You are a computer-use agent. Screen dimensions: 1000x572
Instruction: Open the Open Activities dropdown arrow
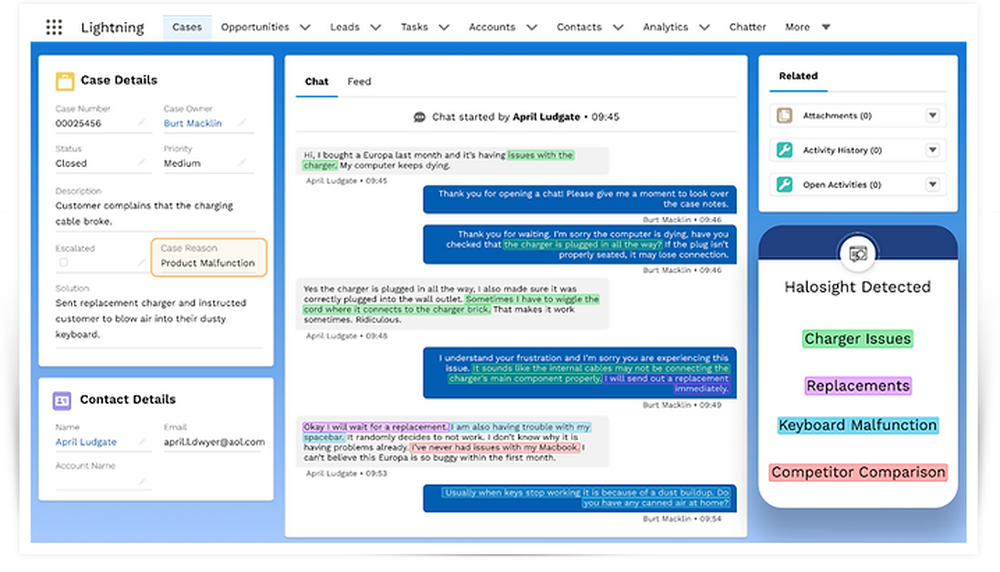932,184
